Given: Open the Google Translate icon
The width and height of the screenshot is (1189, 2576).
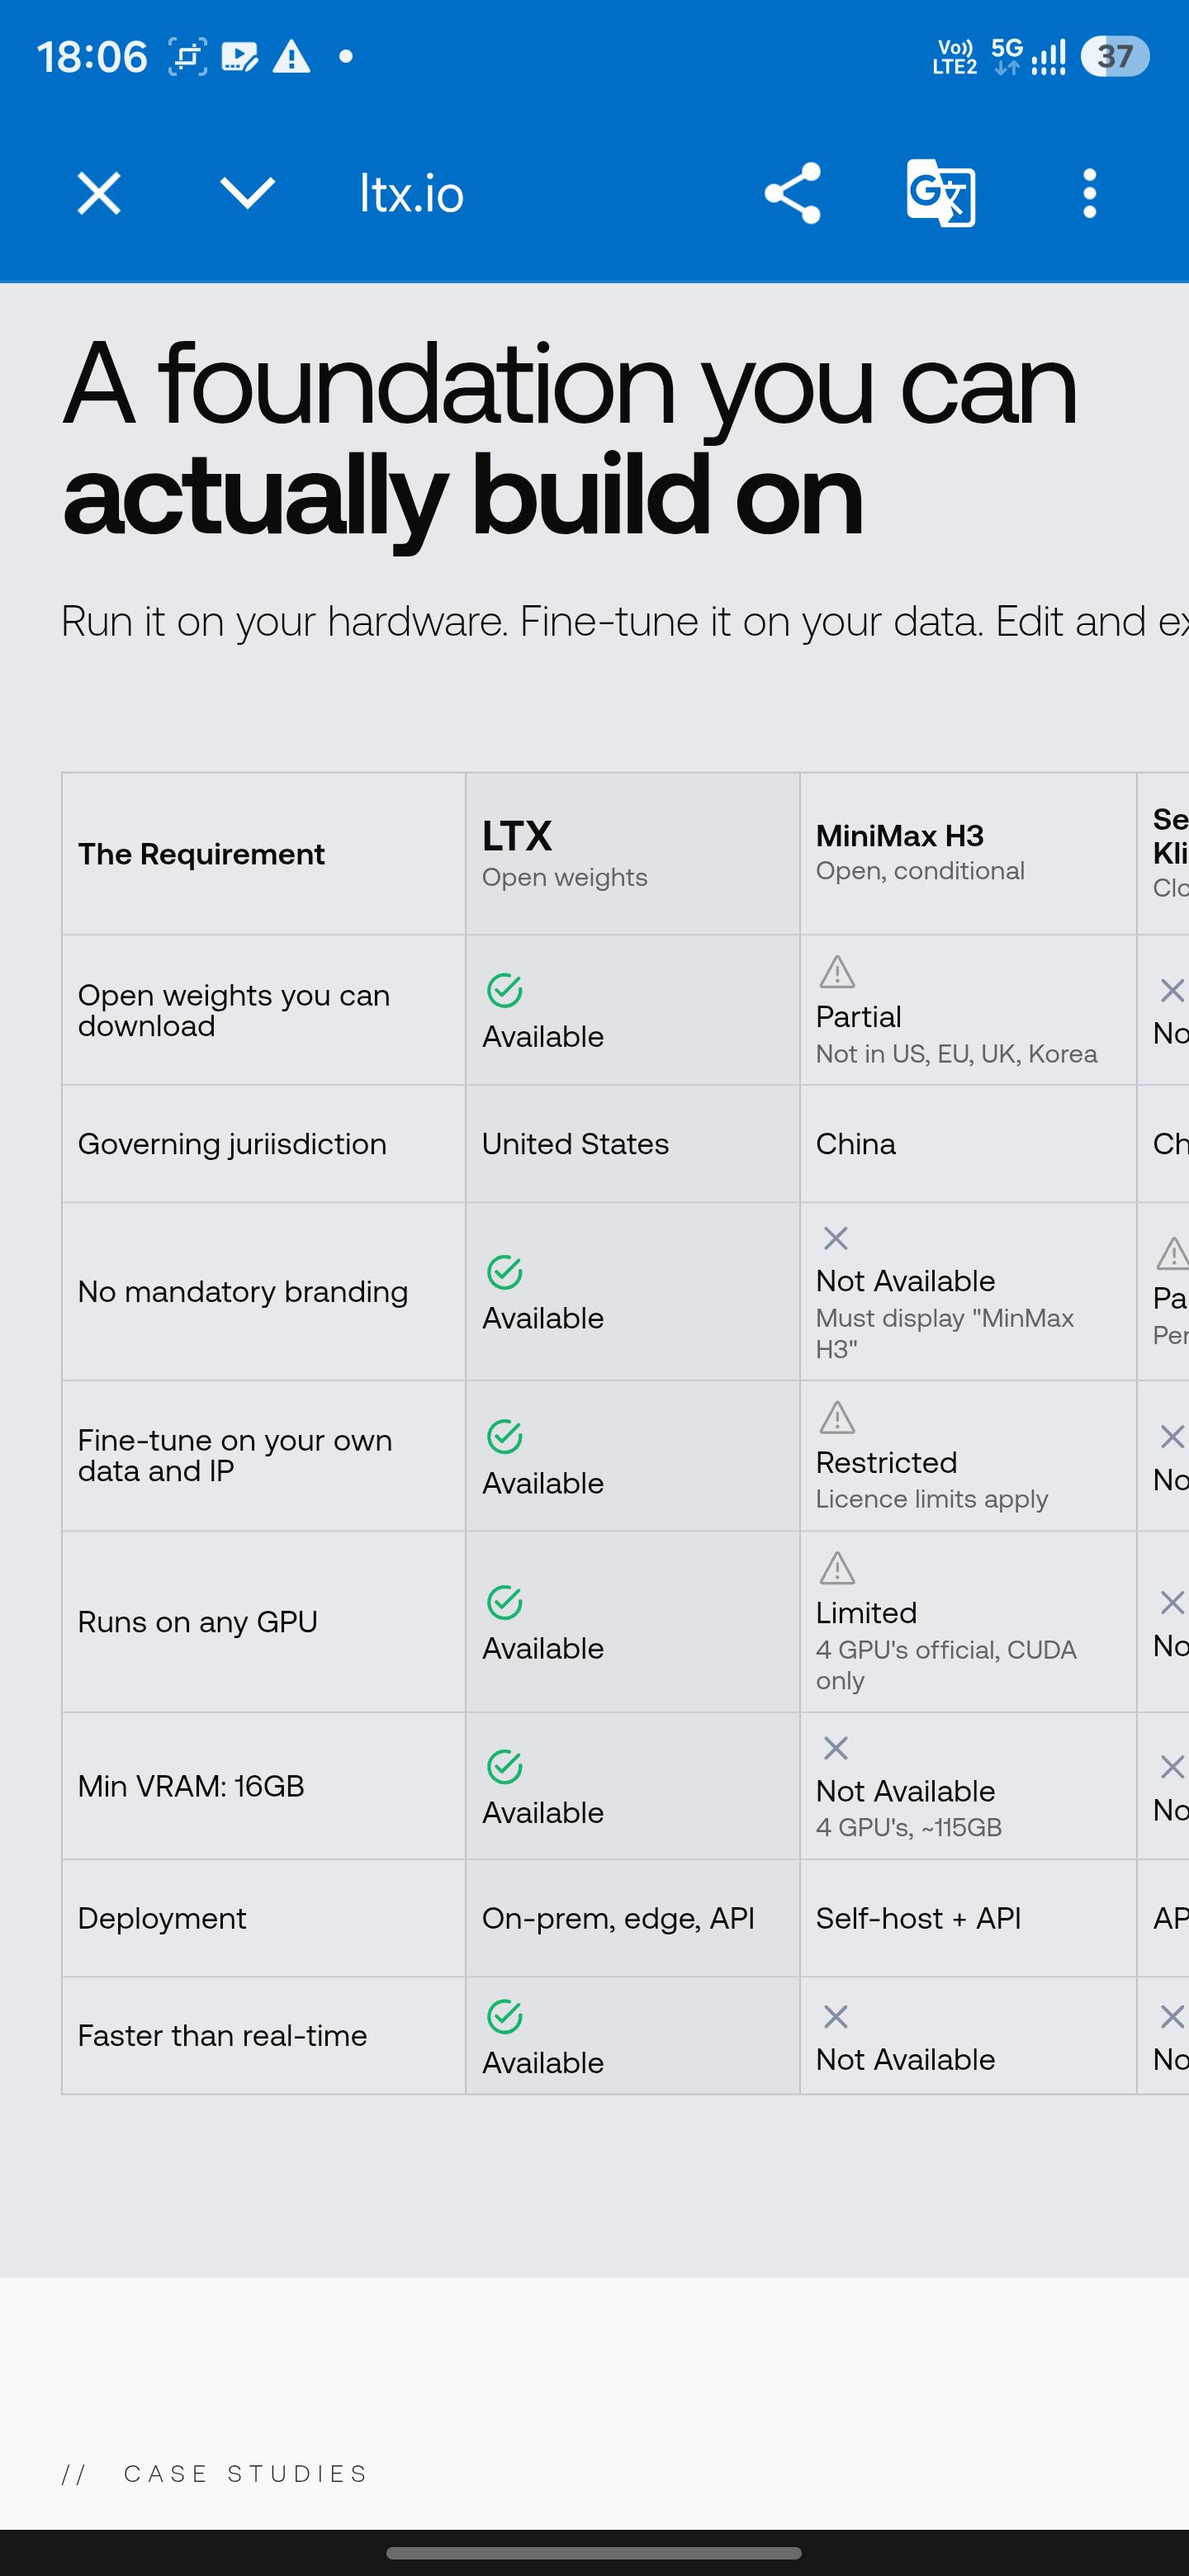Looking at the screenshot, I should click(x=941, y=193).
